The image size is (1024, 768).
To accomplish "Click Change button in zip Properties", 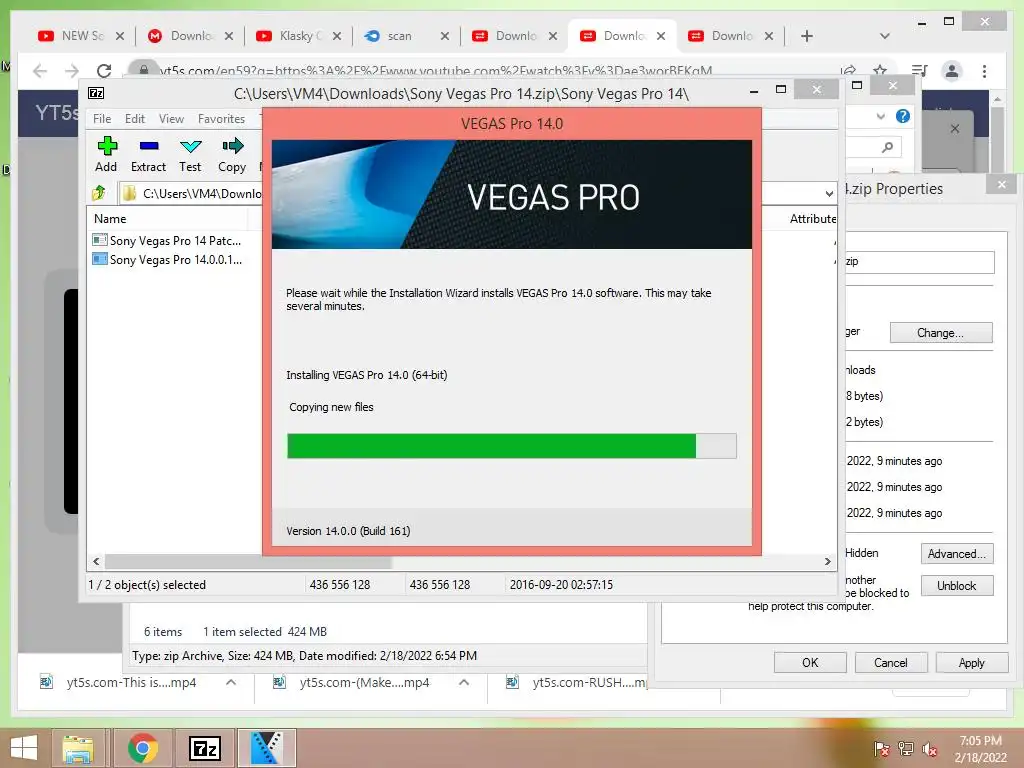I will (940, 332).
